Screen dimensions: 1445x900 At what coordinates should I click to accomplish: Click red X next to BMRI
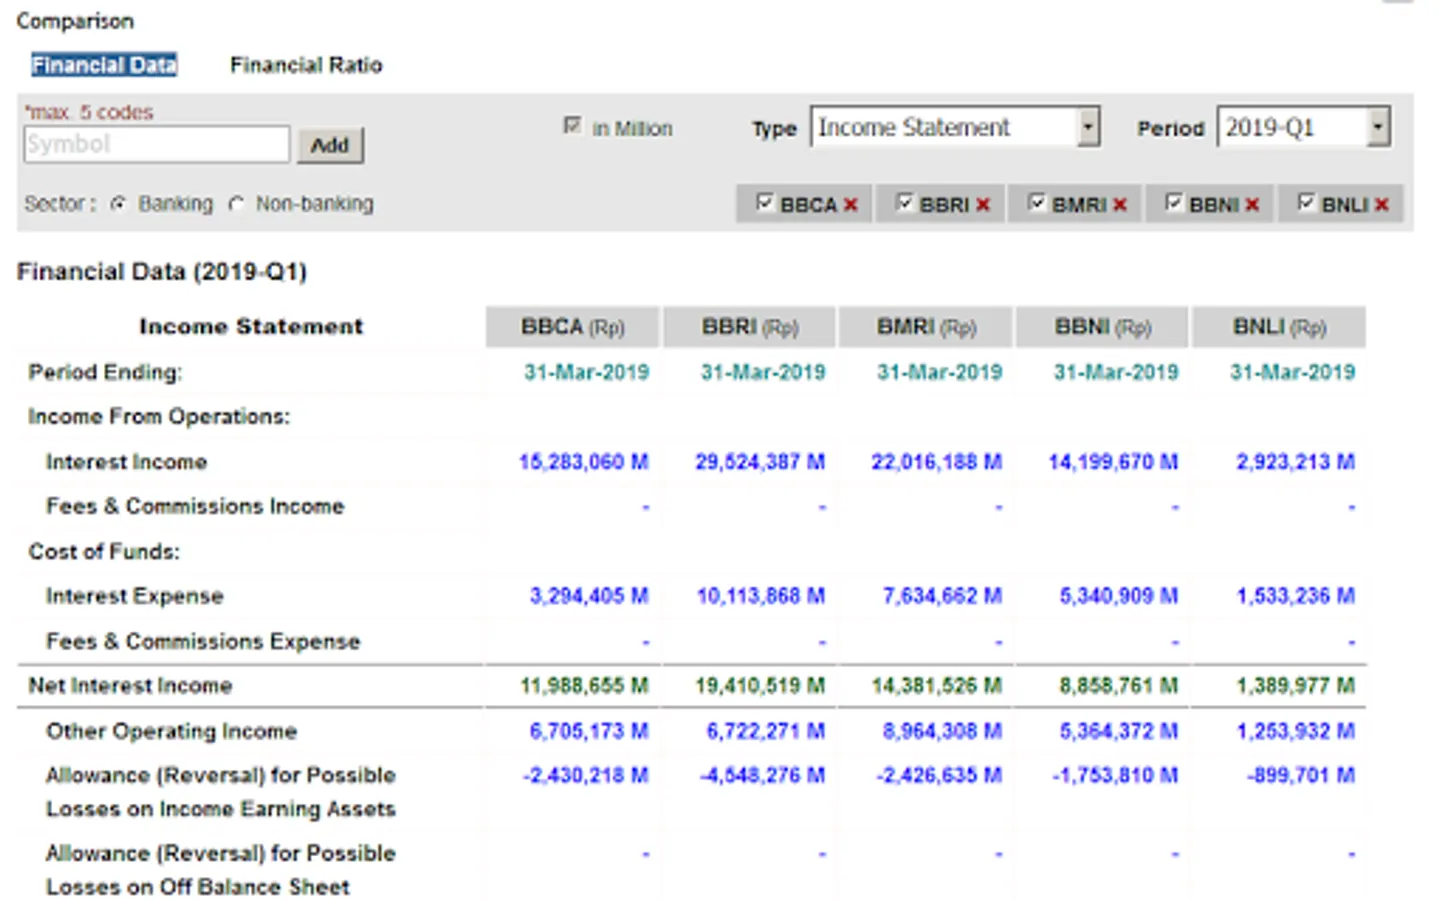click(1119, 205)
